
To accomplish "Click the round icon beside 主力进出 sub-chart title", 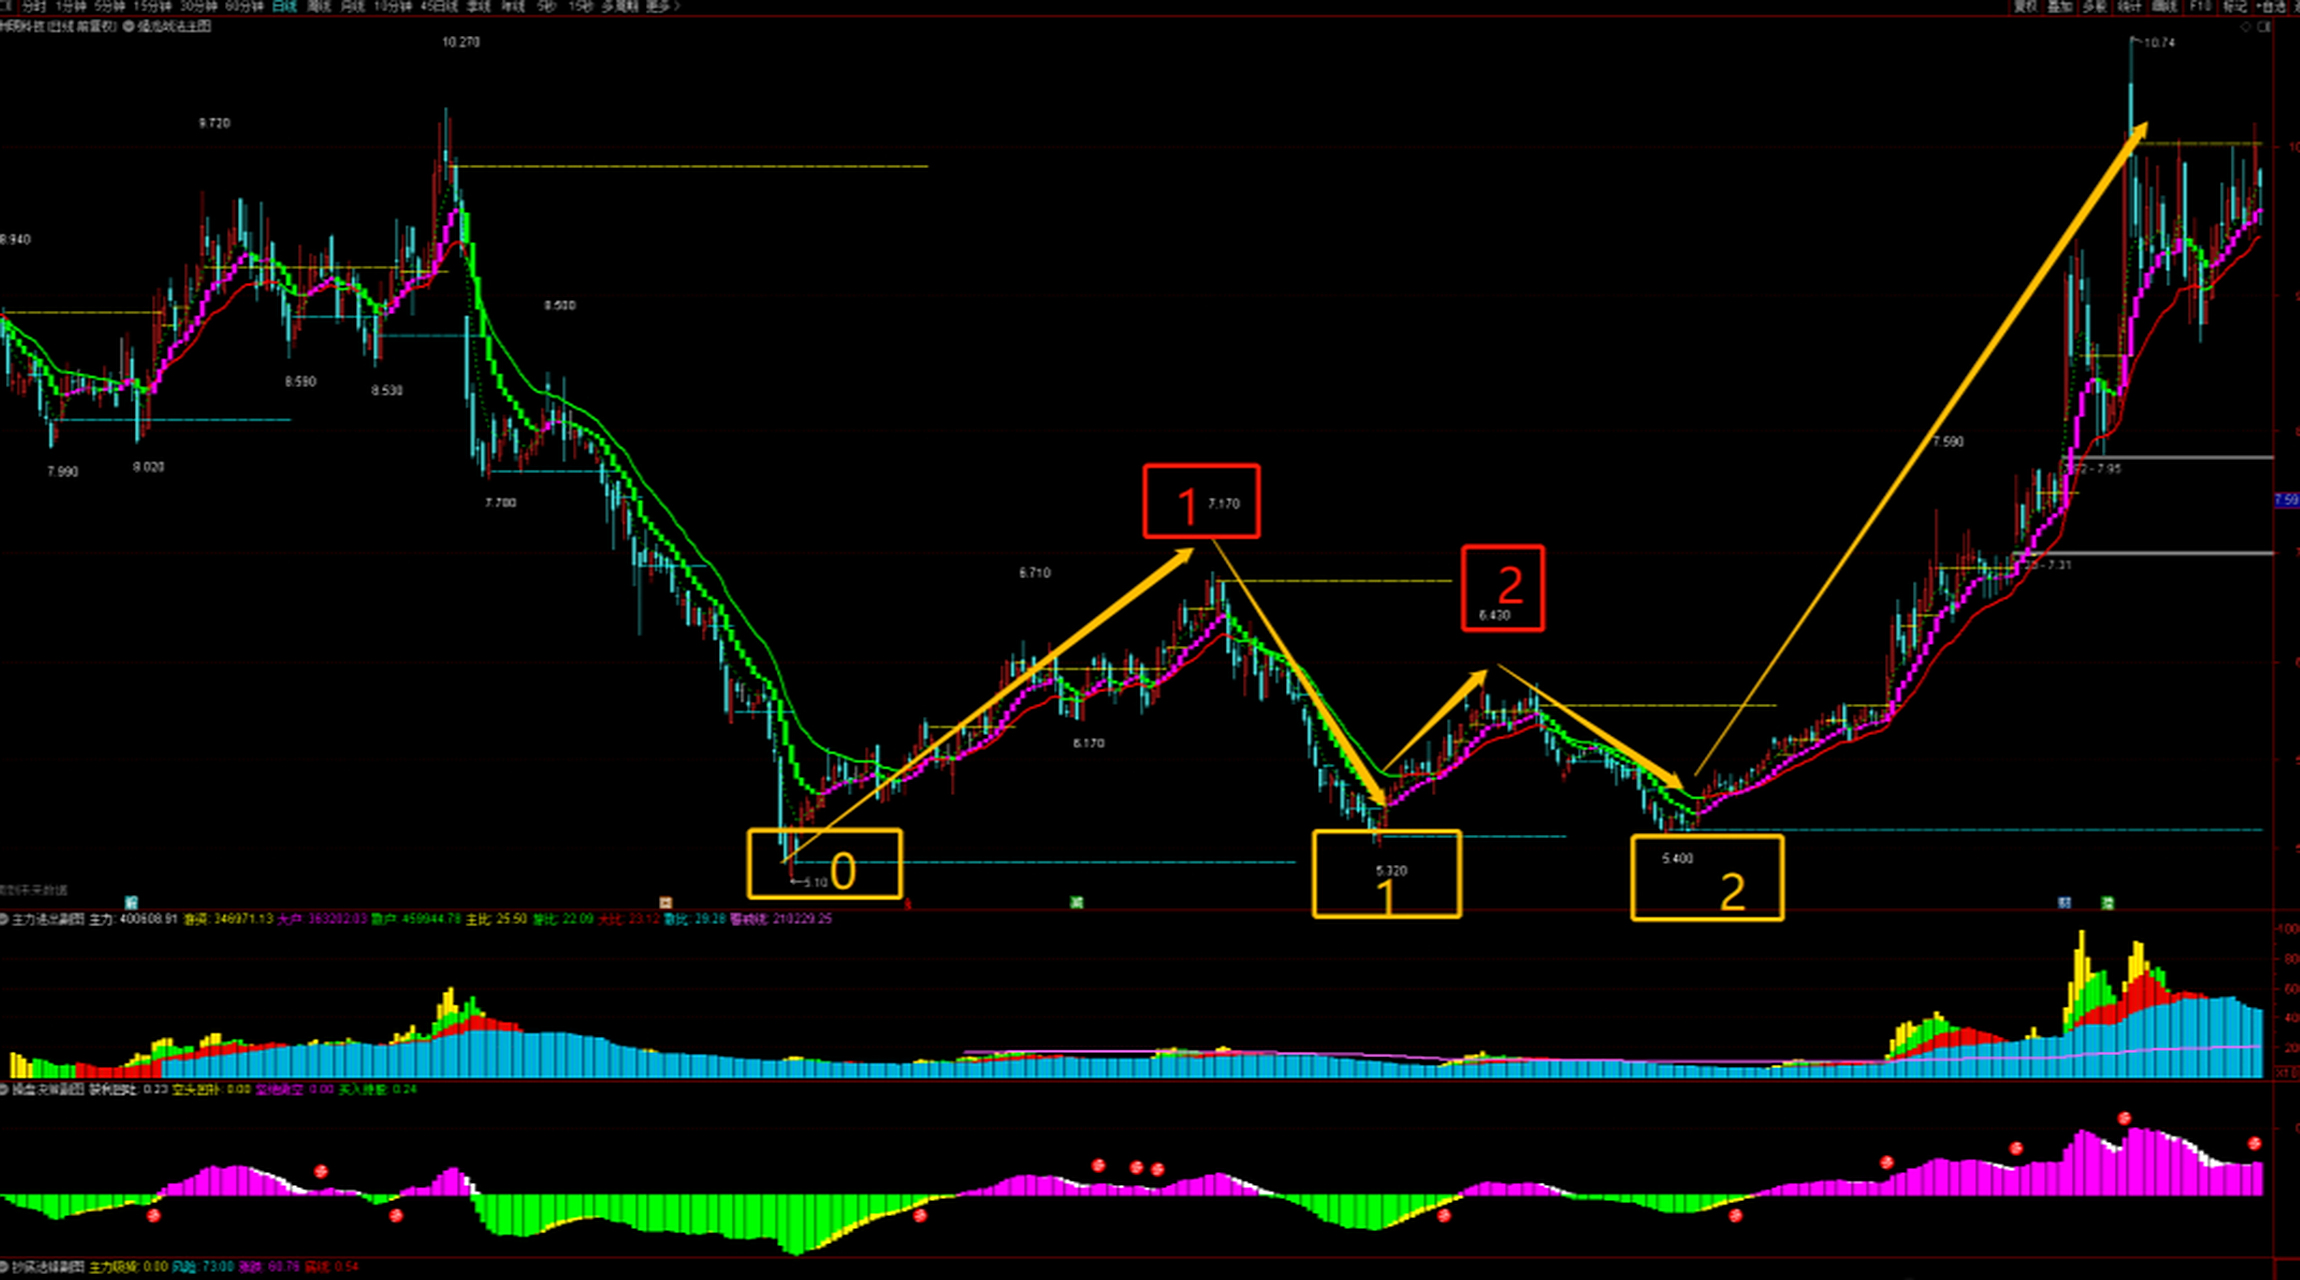I will (x=5, y=919).
